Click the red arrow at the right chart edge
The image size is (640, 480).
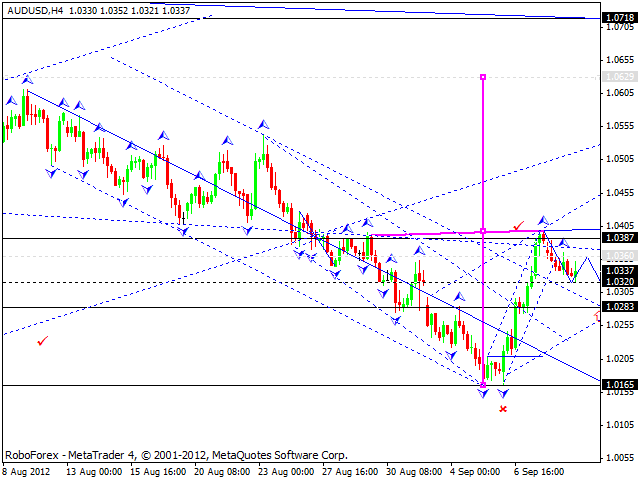pyautogui.click(x=597, y=316)
